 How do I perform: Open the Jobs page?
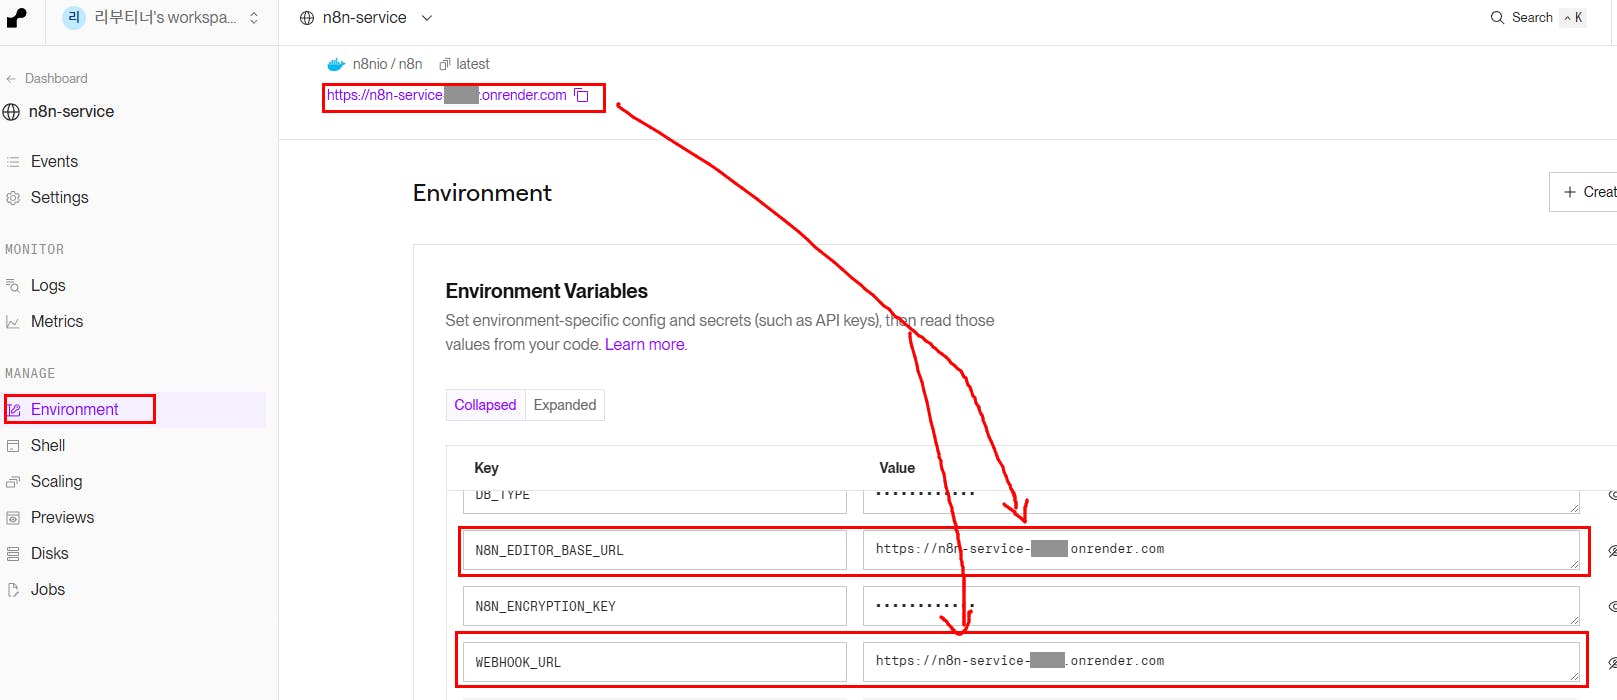tap(48, 589)
